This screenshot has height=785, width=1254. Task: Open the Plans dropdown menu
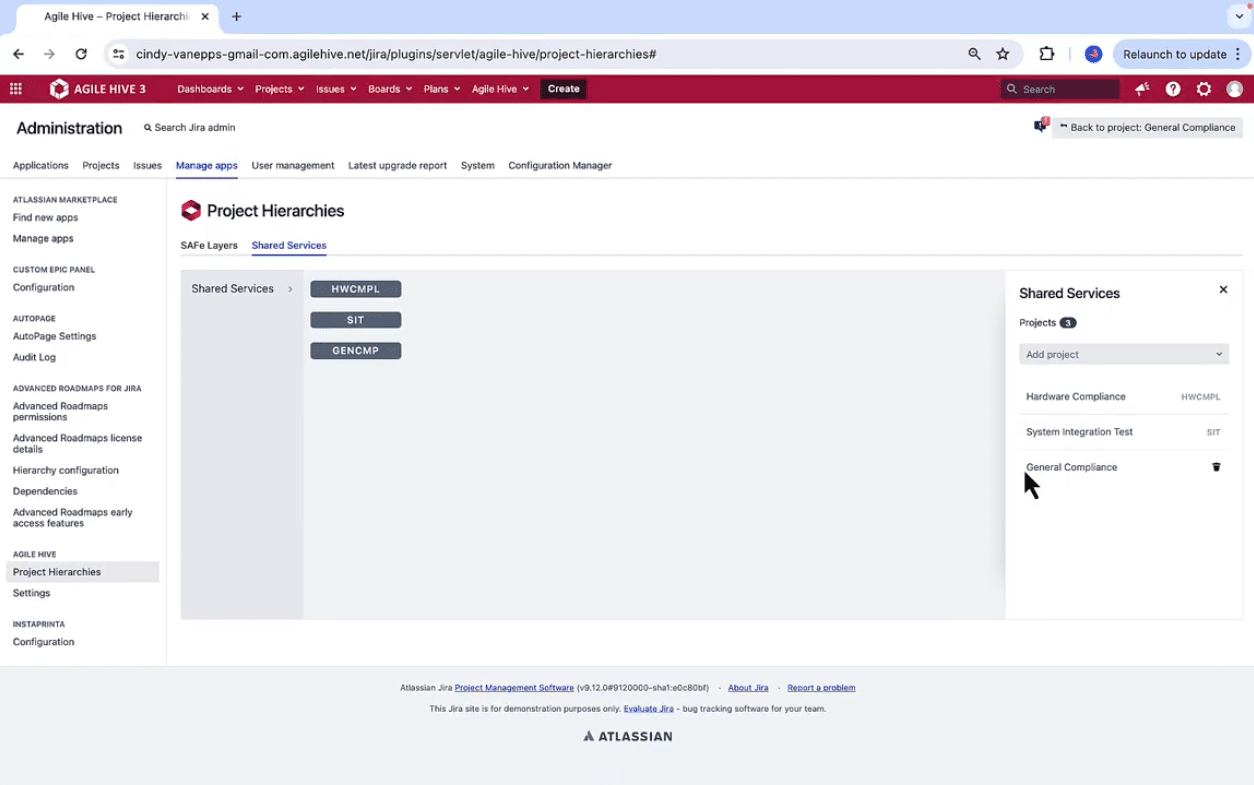click(441, 89)
